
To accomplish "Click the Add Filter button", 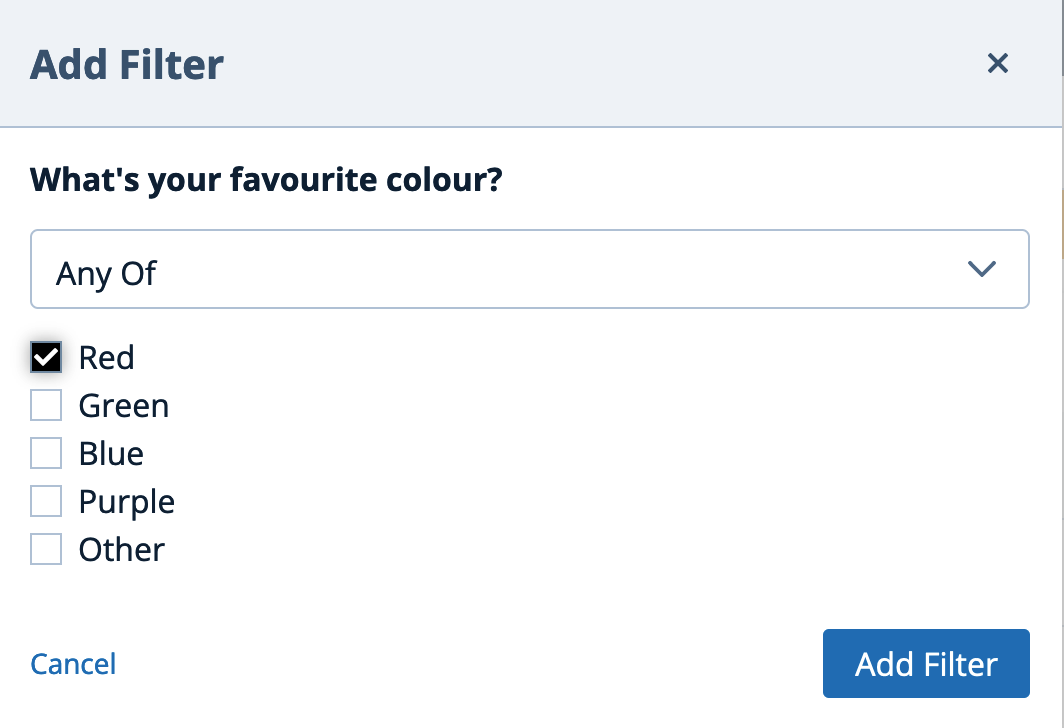I will pyautogui.click(x=925, y=663).
